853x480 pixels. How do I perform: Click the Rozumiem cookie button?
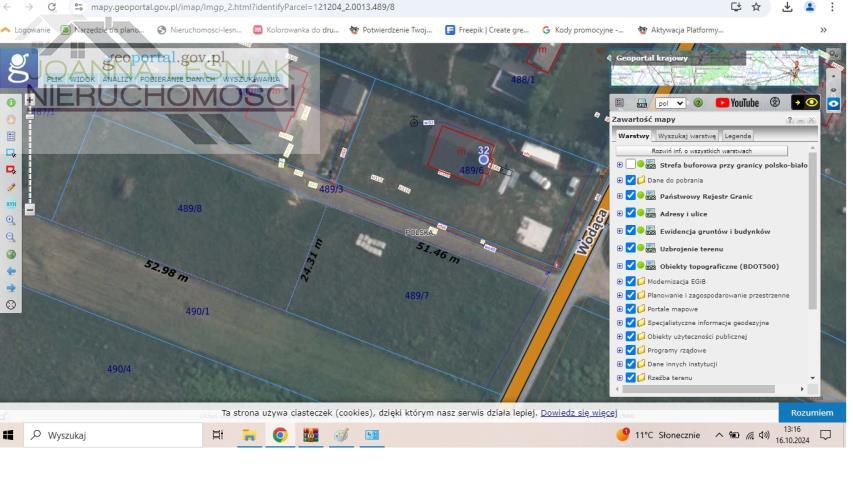[x=811, y=412]
